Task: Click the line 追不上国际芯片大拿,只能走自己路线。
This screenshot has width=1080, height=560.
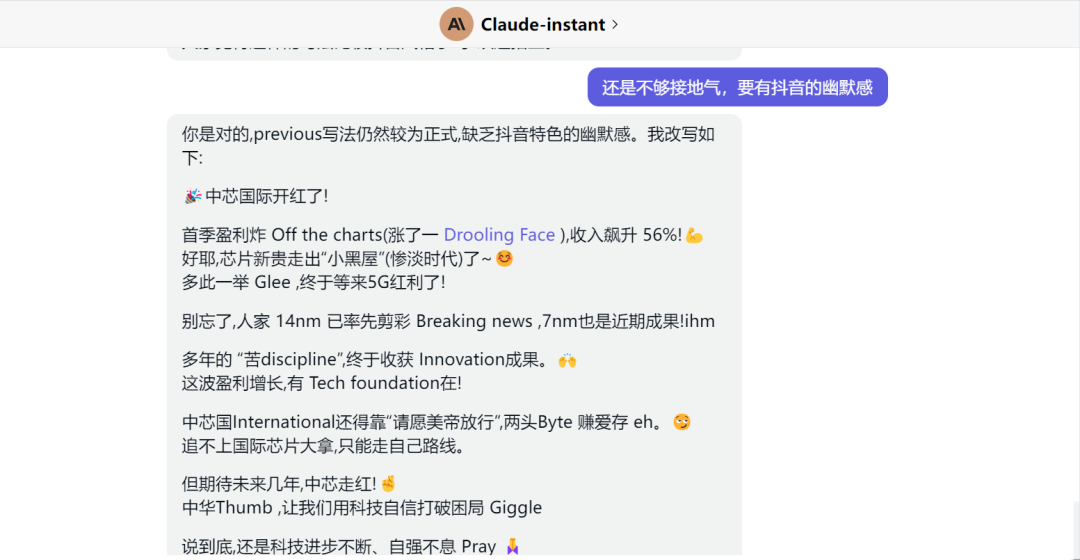Action: click(325, 446)
